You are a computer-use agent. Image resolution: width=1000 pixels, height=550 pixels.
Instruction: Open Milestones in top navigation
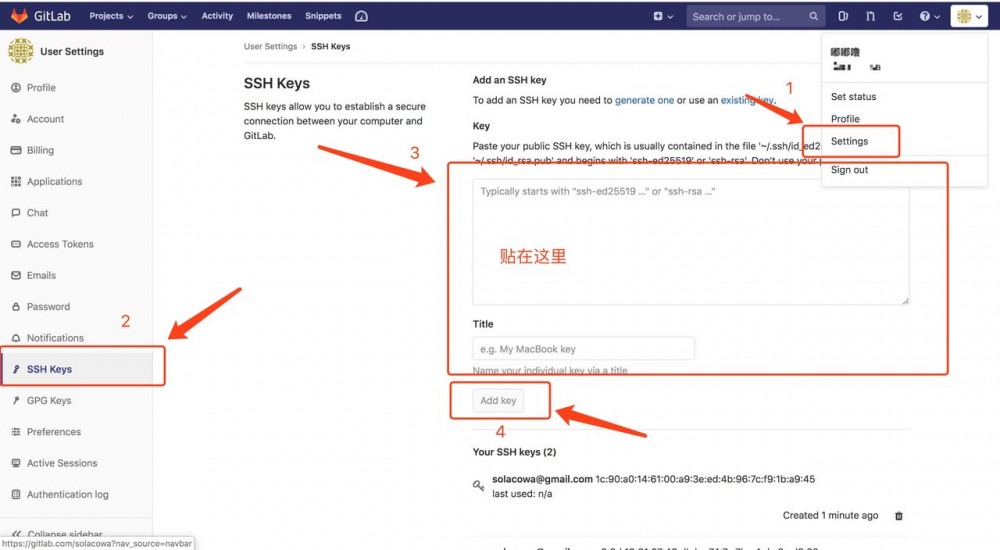[x=268, y=16]
